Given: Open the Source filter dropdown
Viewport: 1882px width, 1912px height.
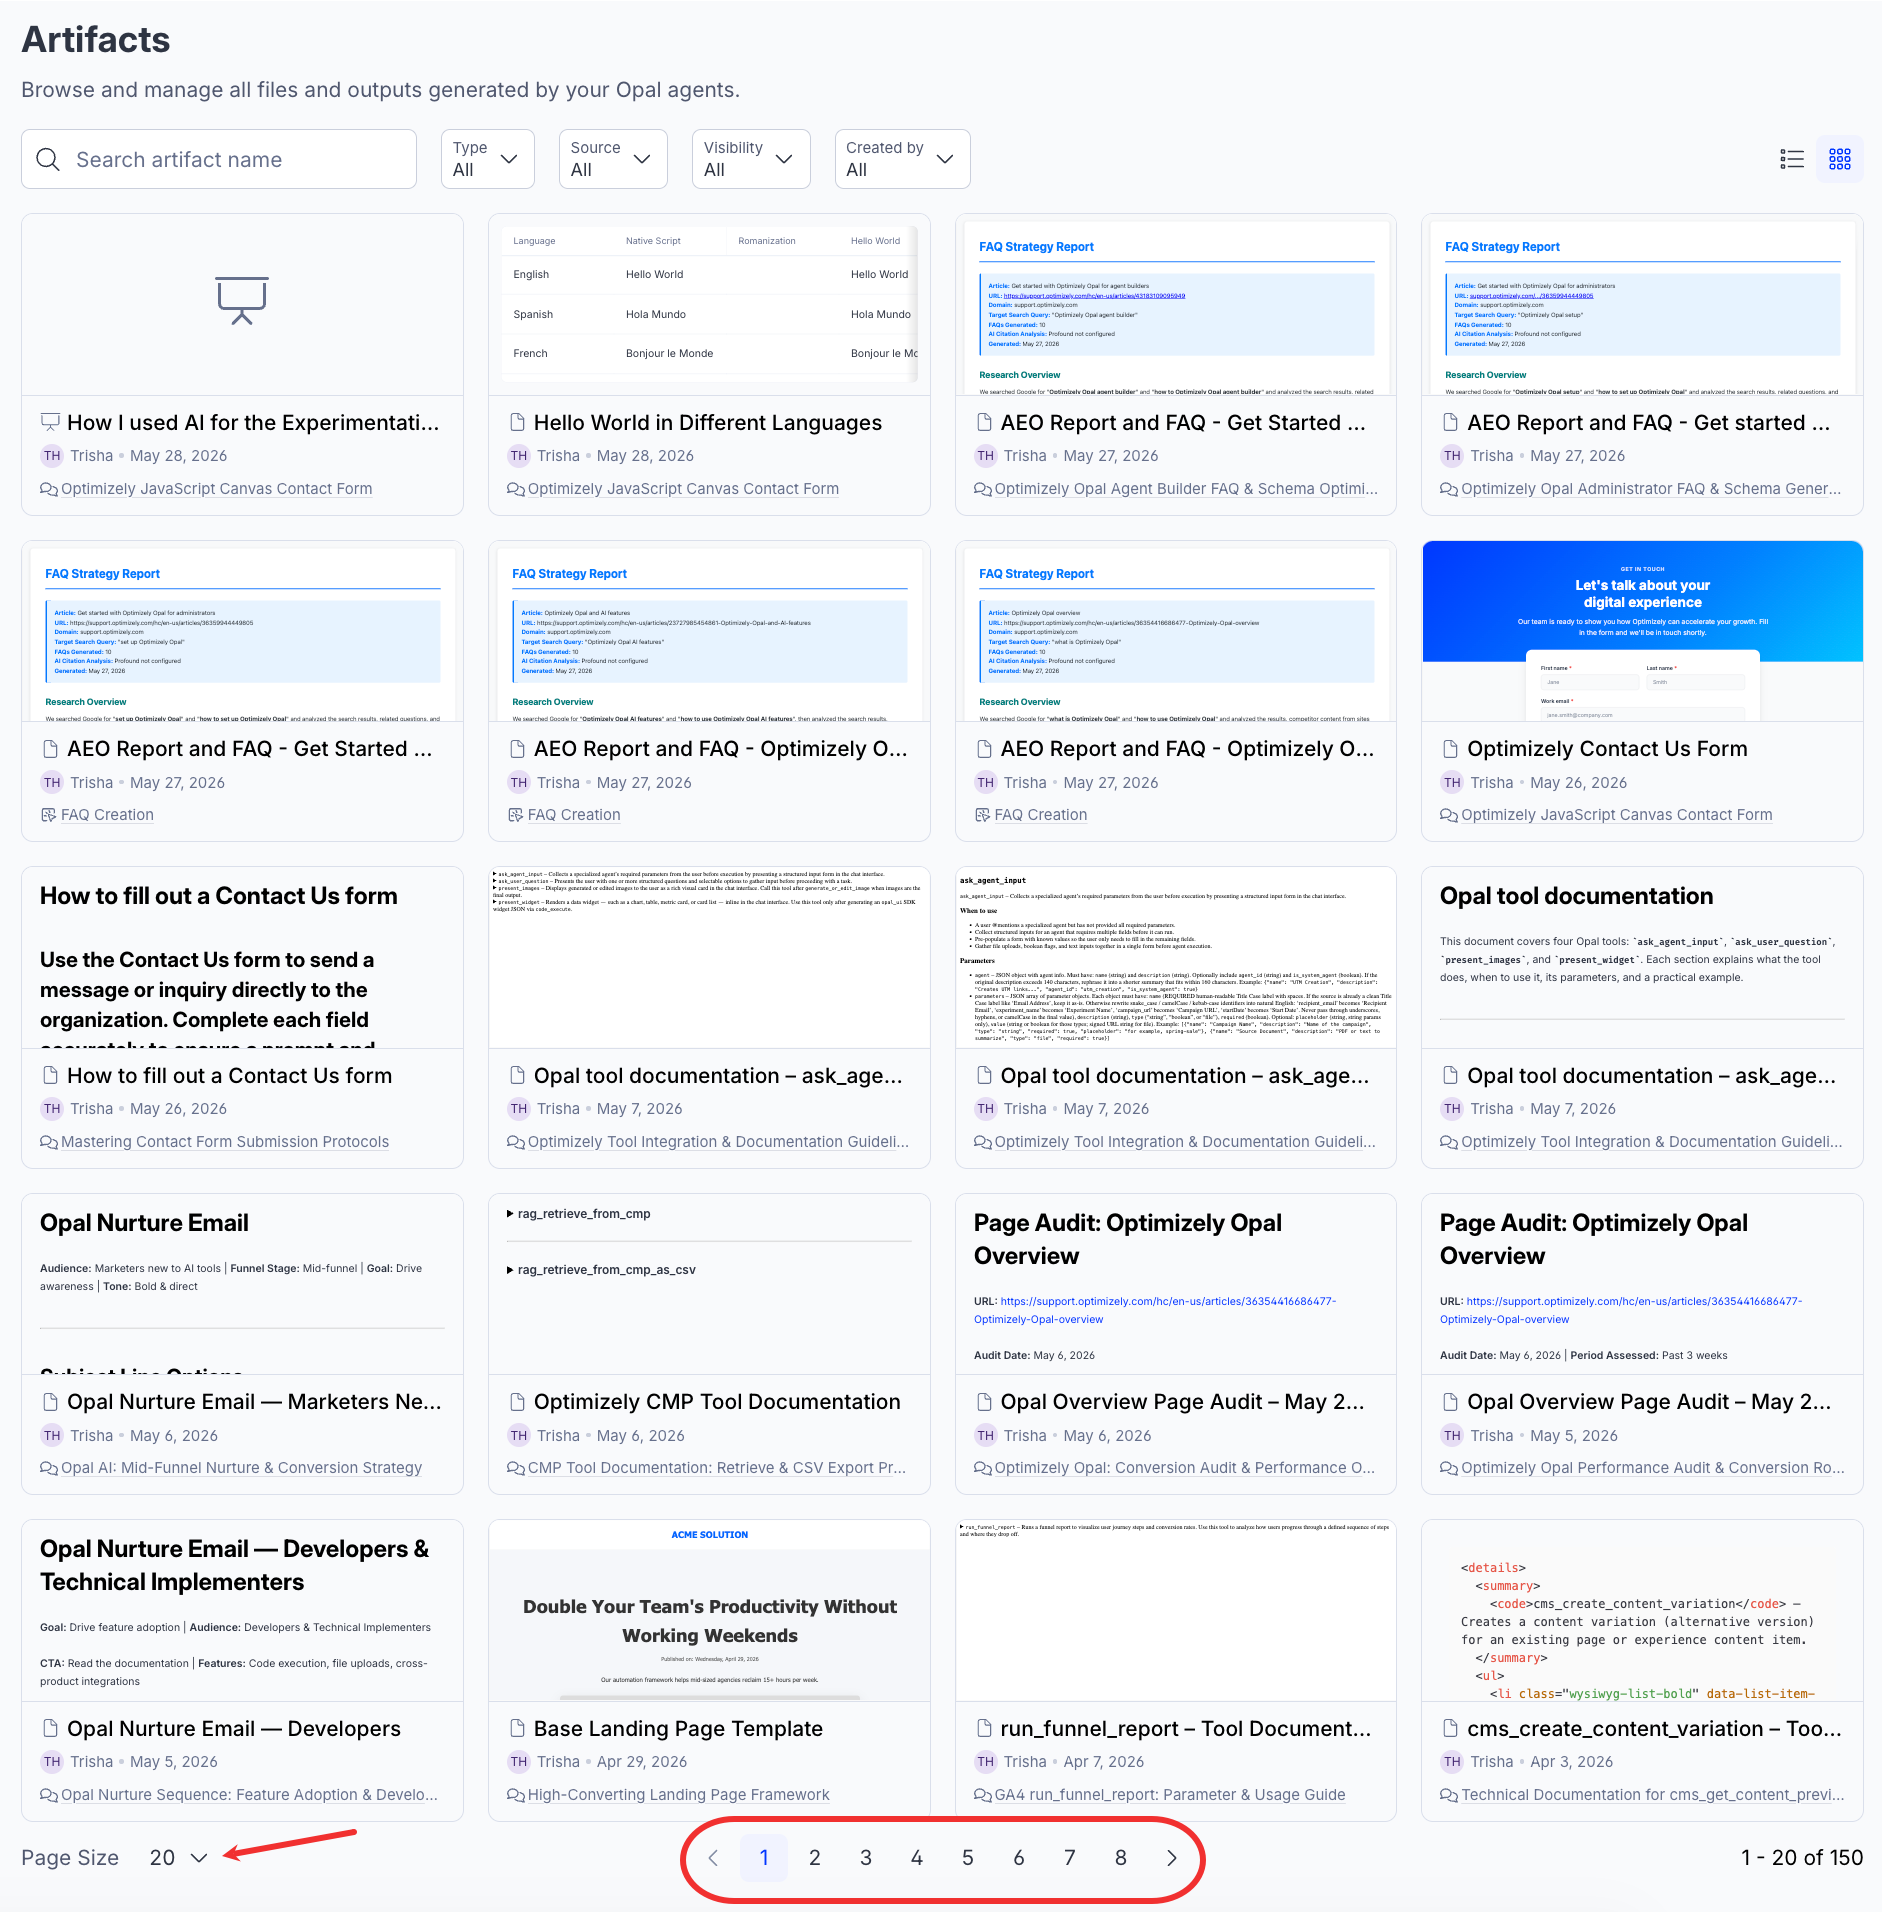Looking at the screenshot, I should click(613, 159).
